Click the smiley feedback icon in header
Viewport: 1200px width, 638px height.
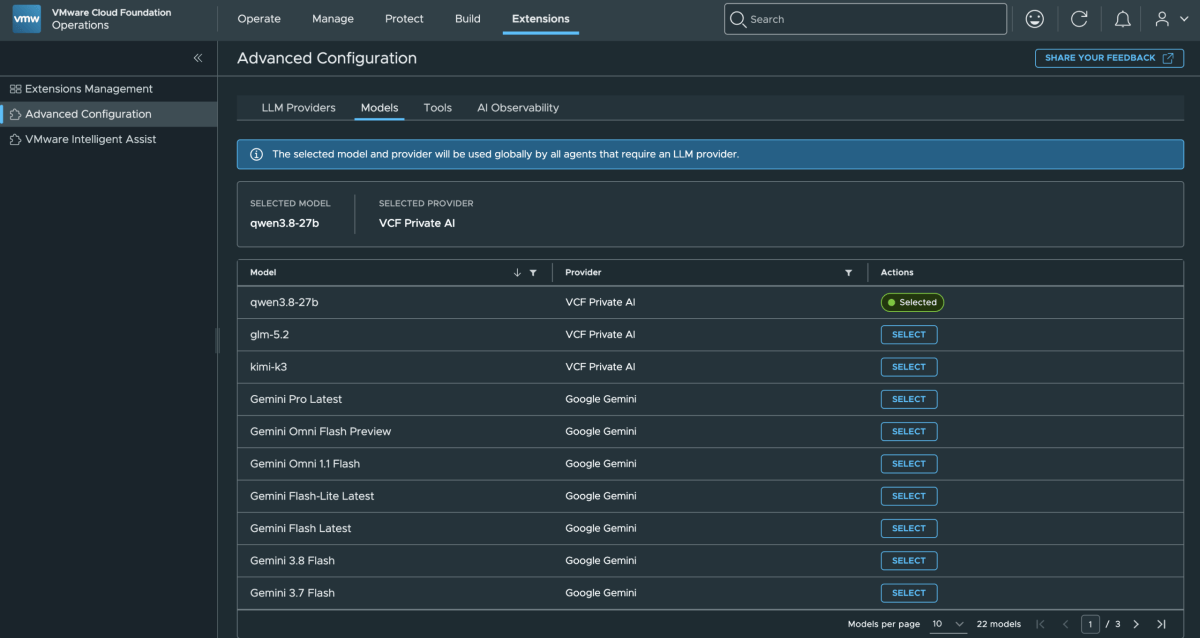pos(1035,19)
